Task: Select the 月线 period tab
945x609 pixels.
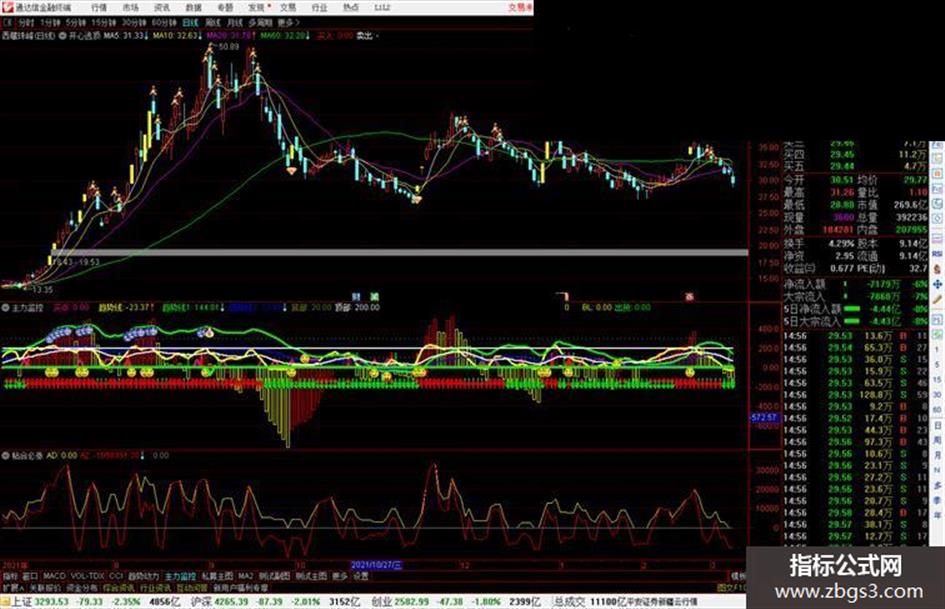Action: [234, 23]
